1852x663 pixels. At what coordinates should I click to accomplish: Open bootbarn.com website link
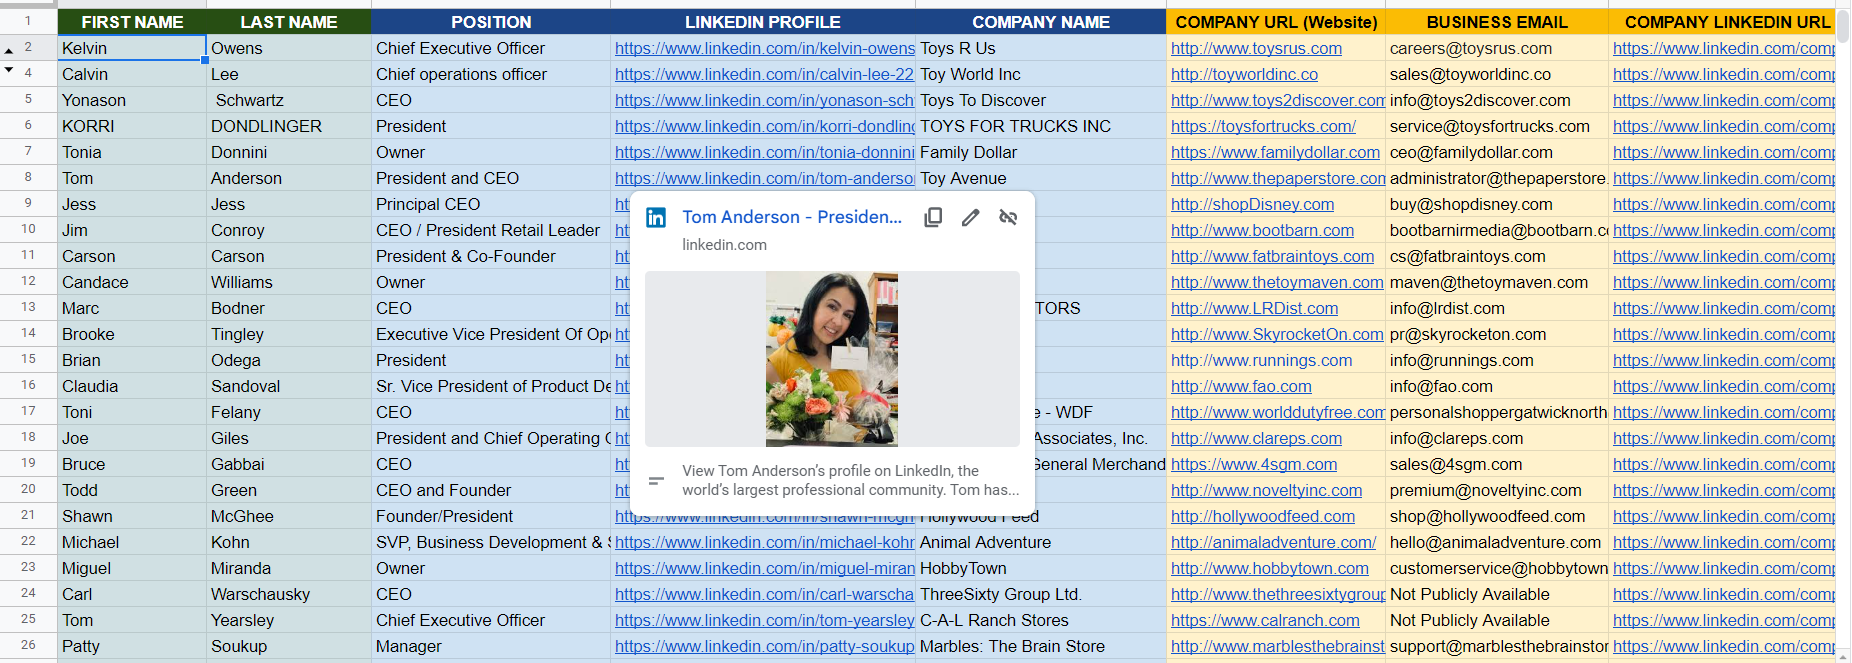1262,230
